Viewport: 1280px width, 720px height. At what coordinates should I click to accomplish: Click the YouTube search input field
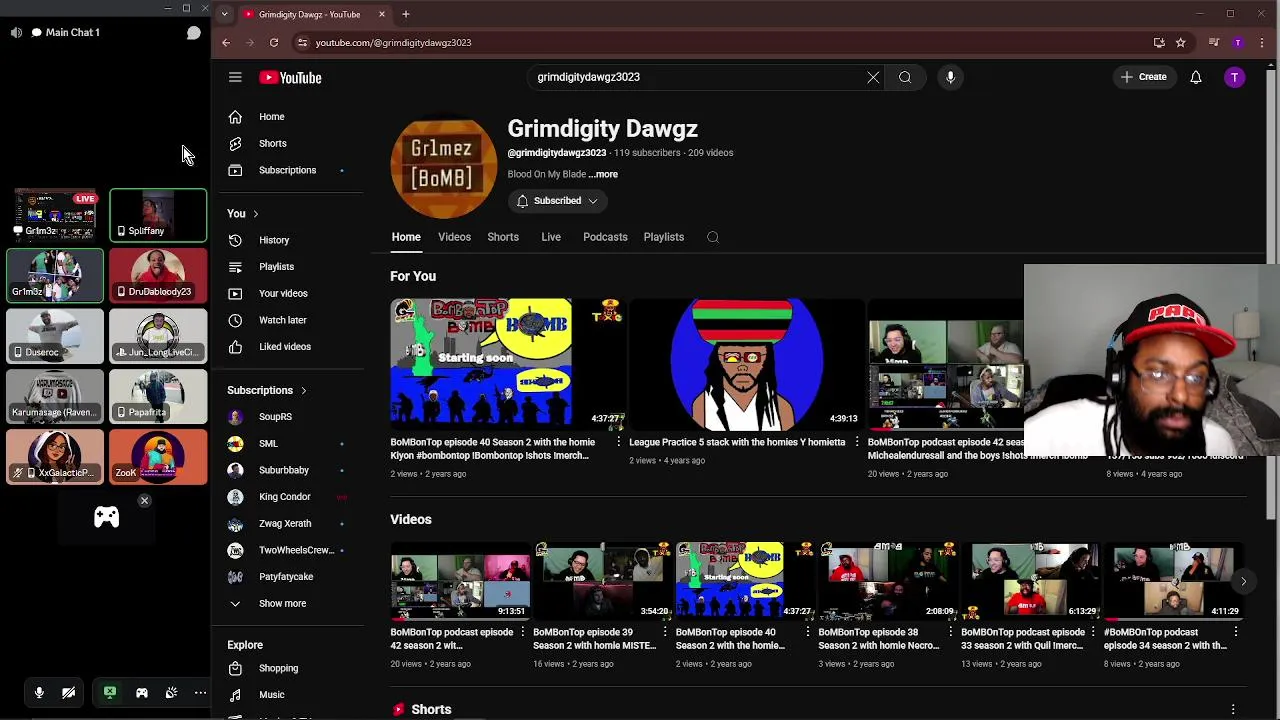[x=695, y=77]
